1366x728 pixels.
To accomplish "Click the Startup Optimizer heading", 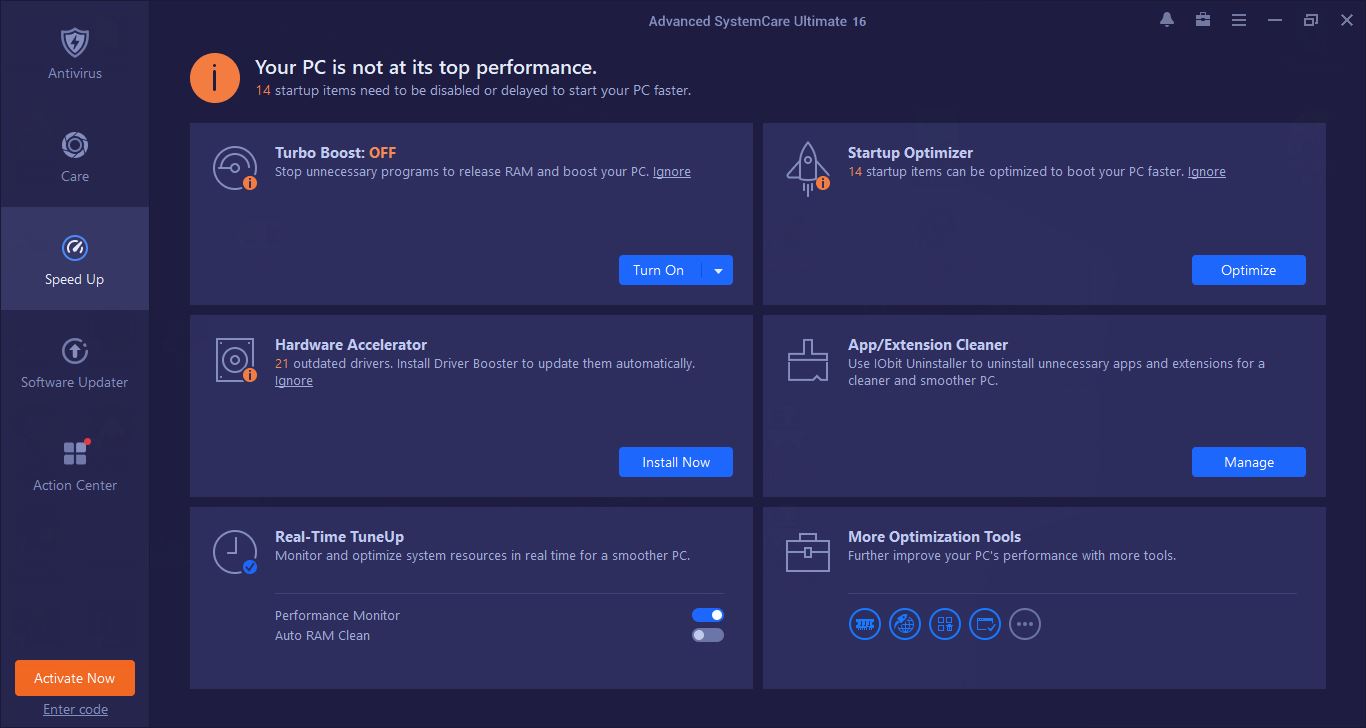I will pyautogui.click(x=910, y=153).
